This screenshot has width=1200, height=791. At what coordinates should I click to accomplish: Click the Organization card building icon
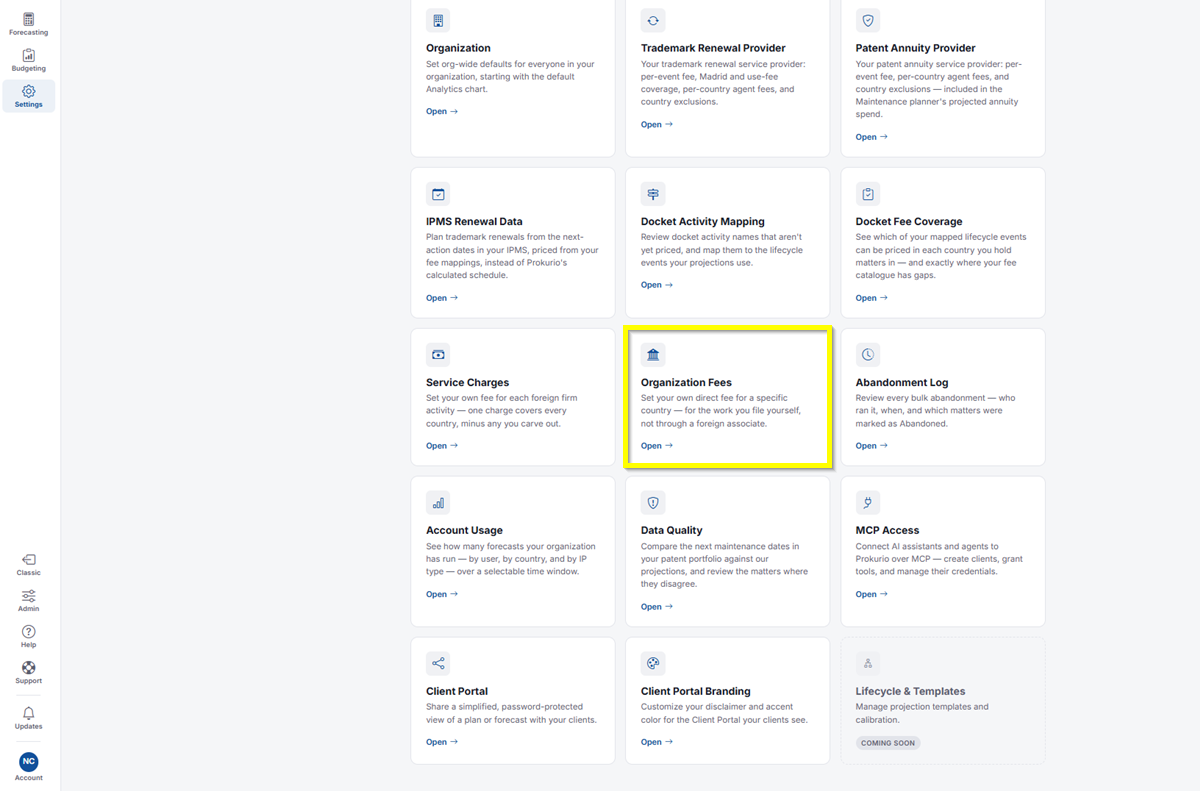[x=438, y=20]
